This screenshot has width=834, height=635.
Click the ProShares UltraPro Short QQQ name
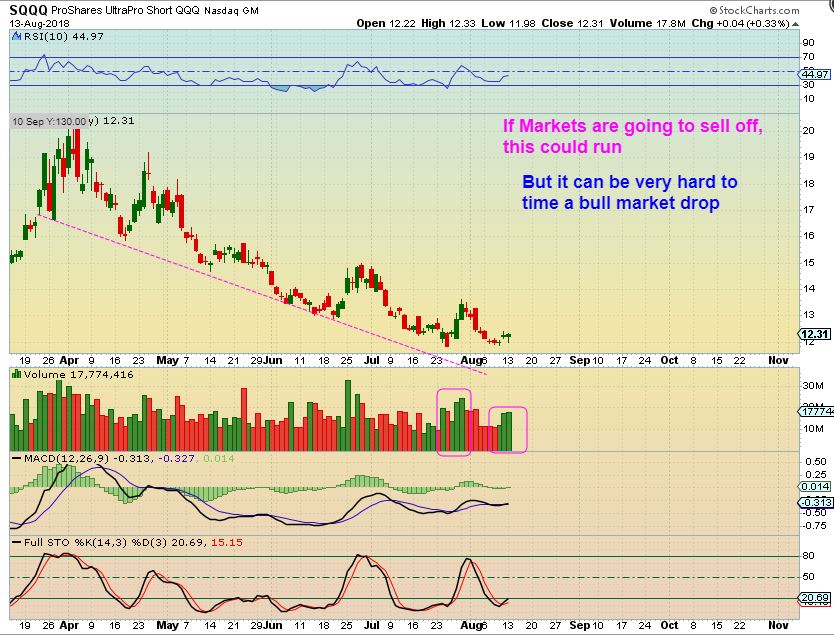(x=126, y=10)
